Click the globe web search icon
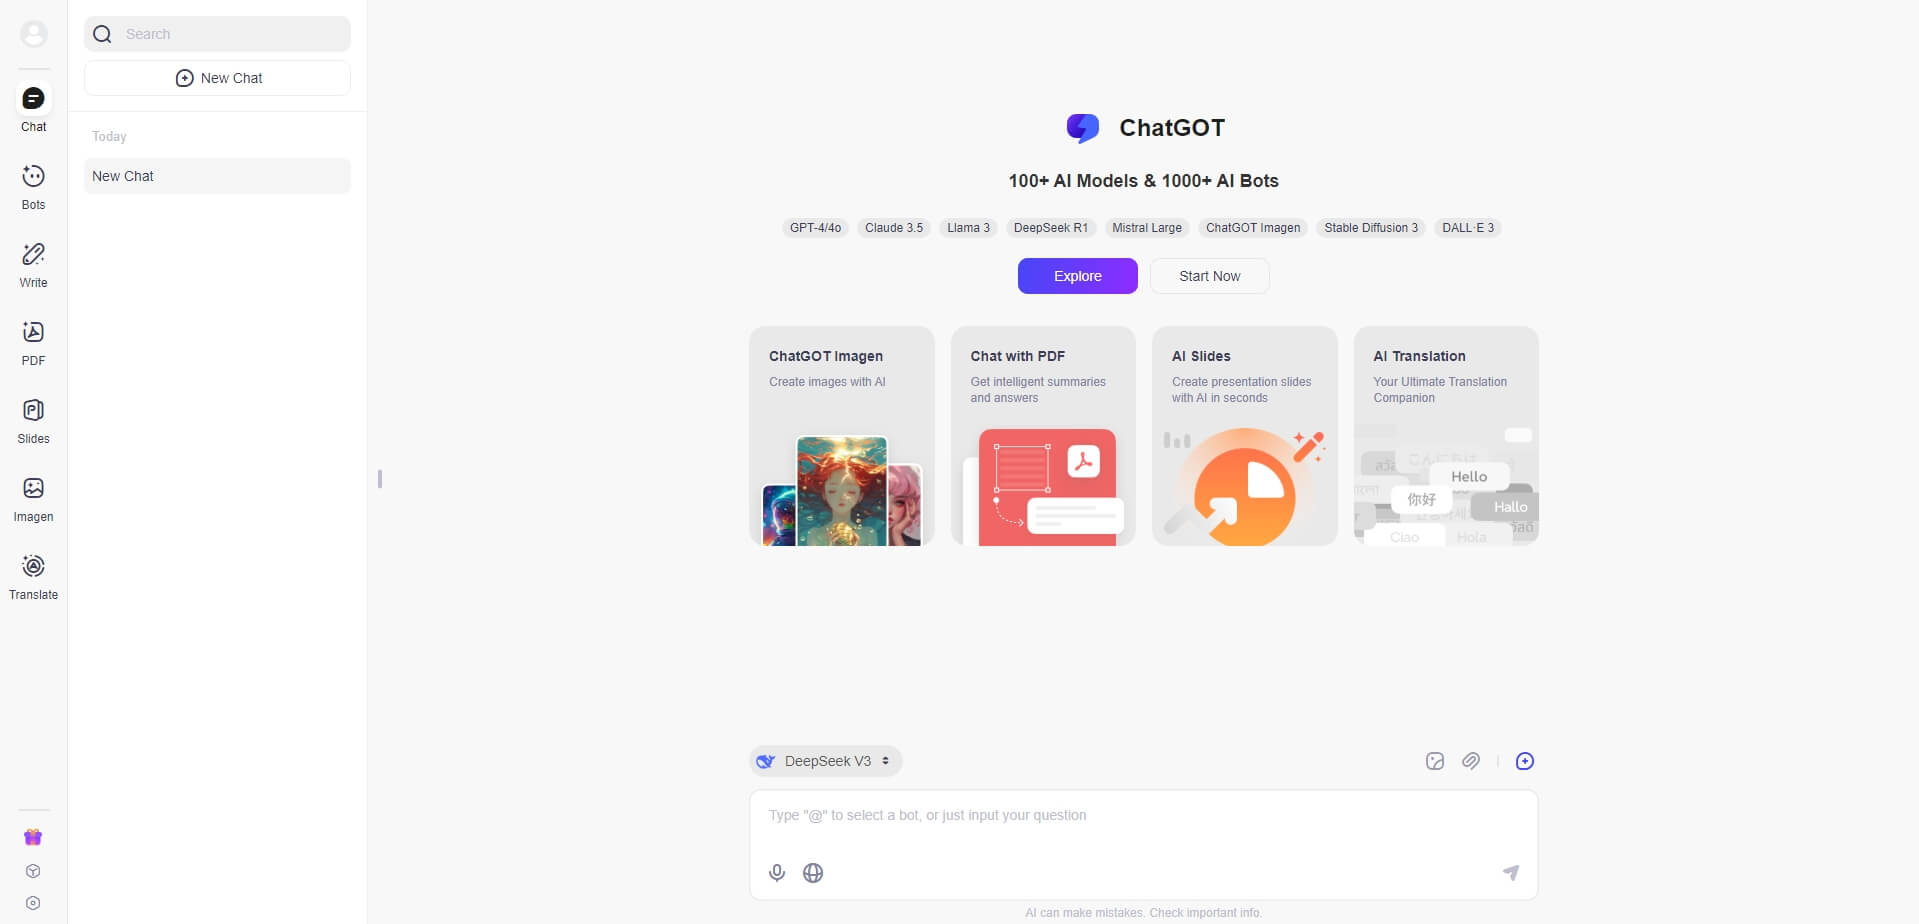 813,873
